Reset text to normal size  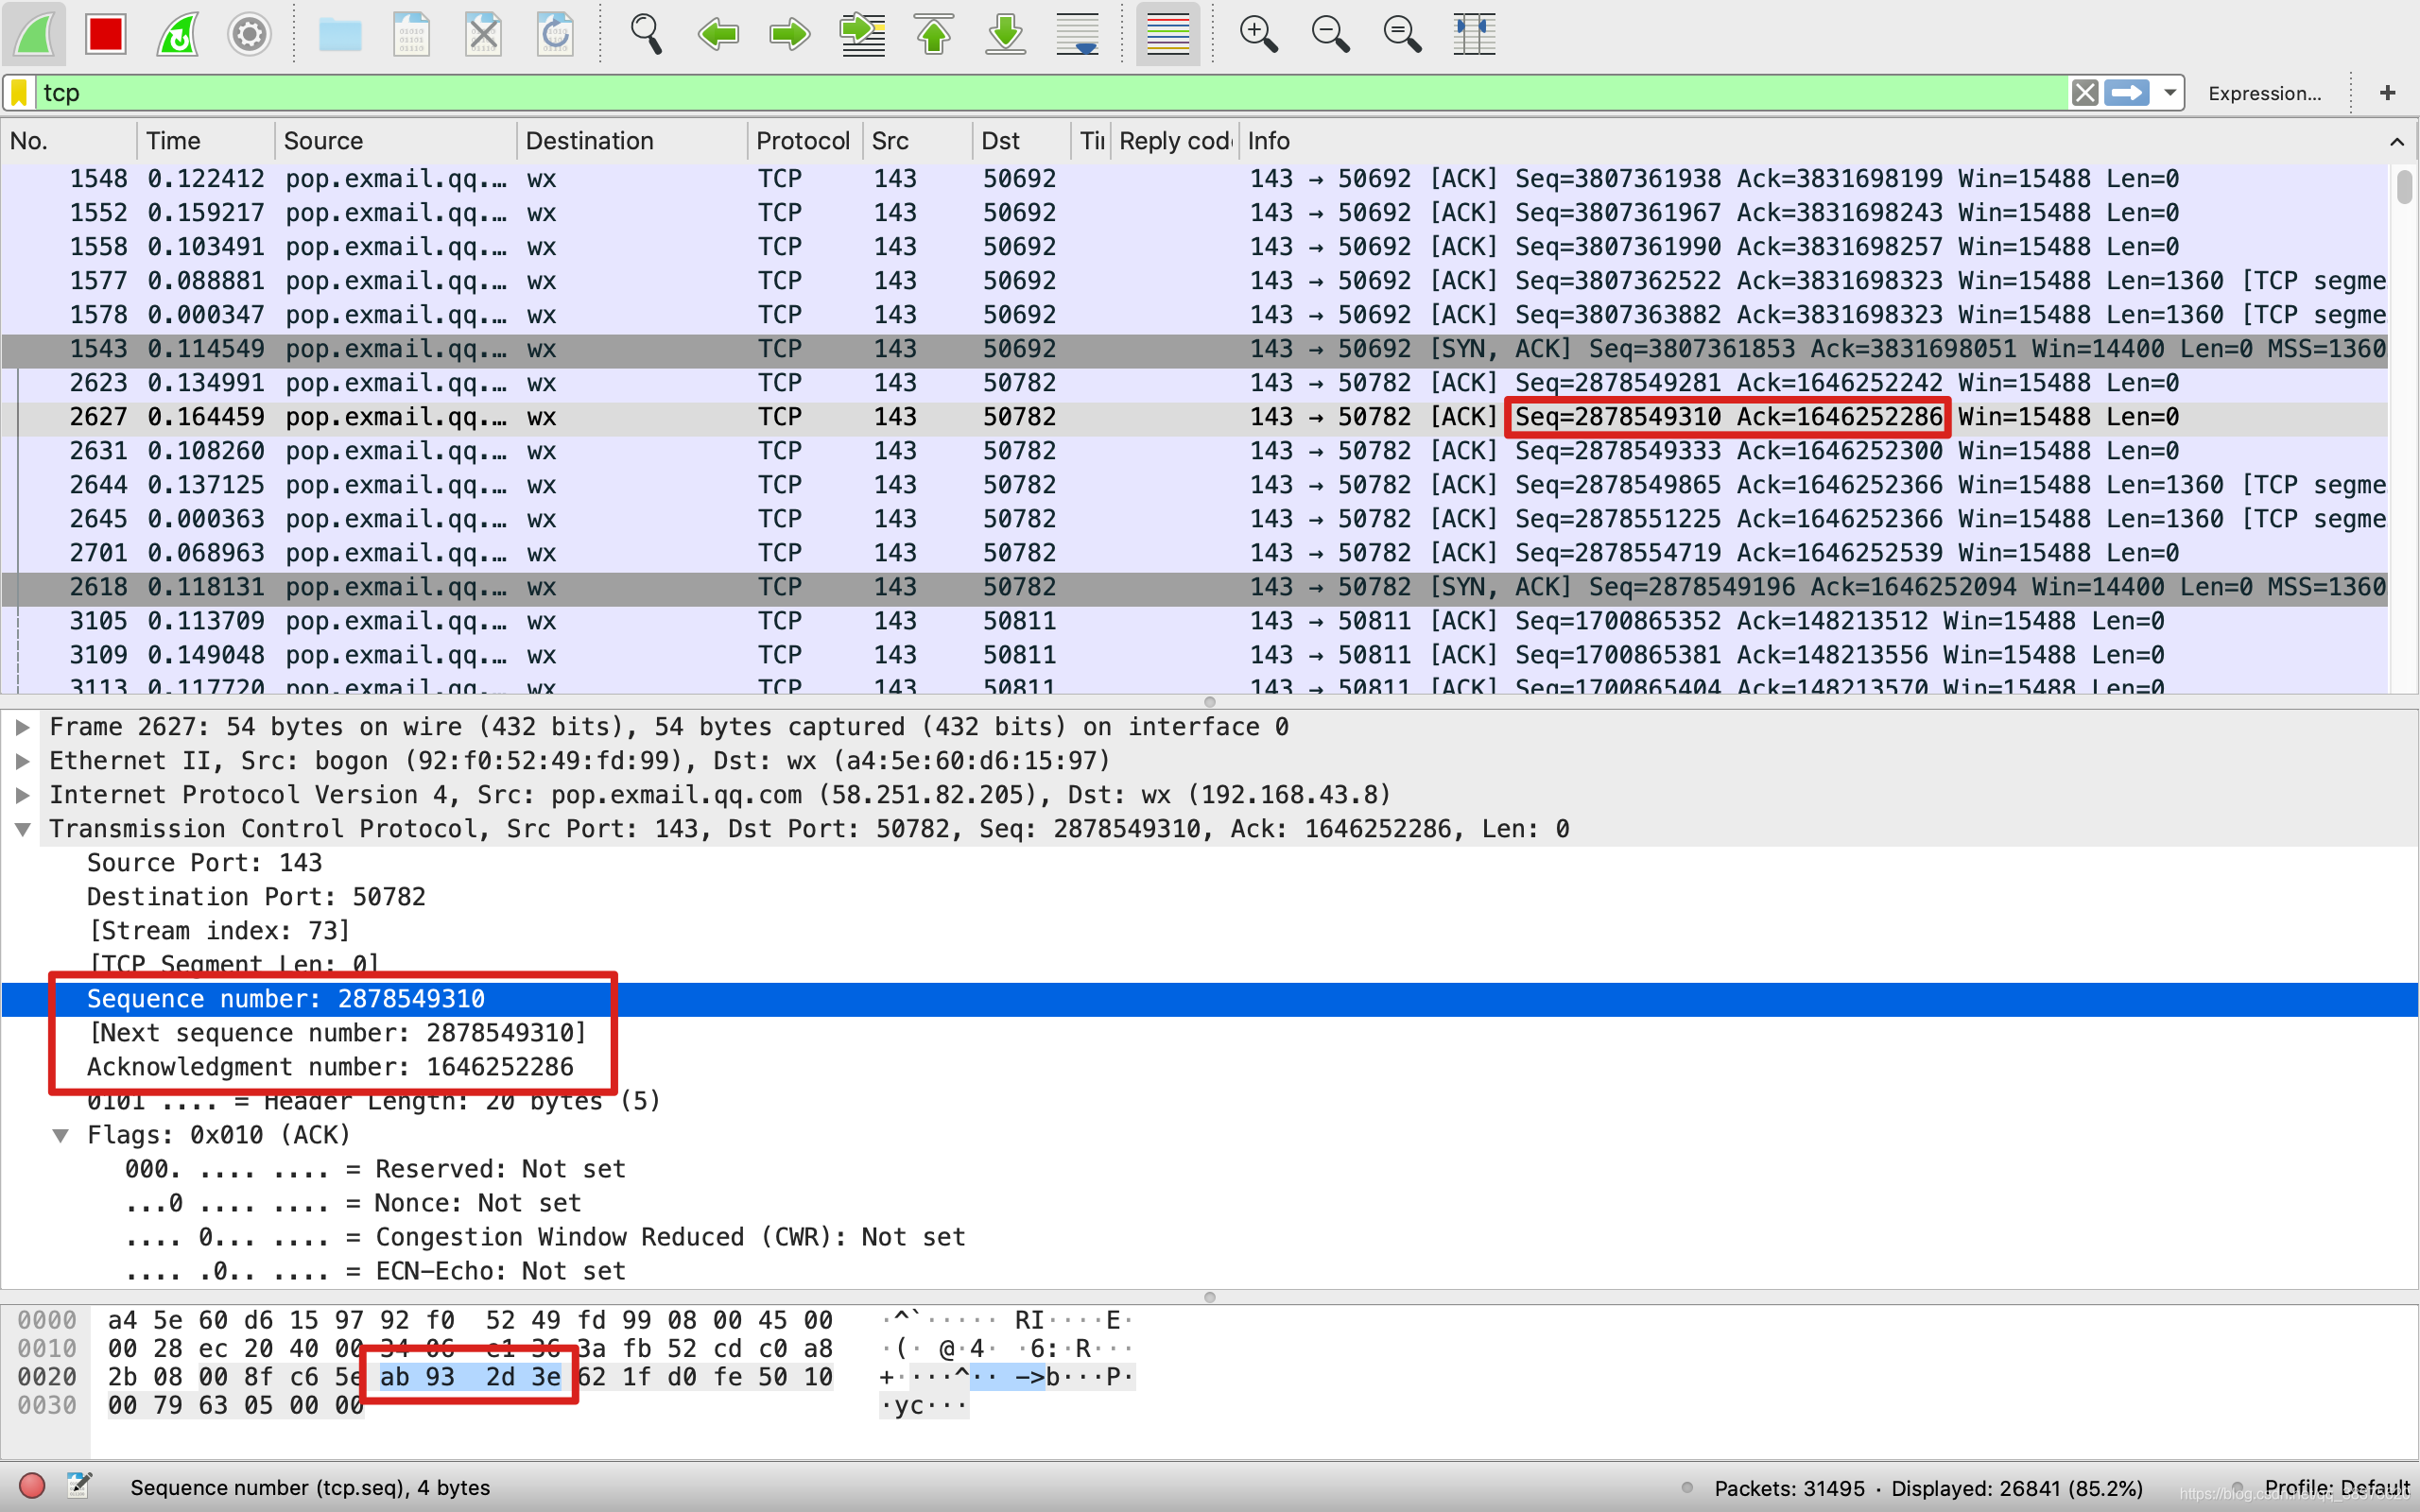(1402, 34)
